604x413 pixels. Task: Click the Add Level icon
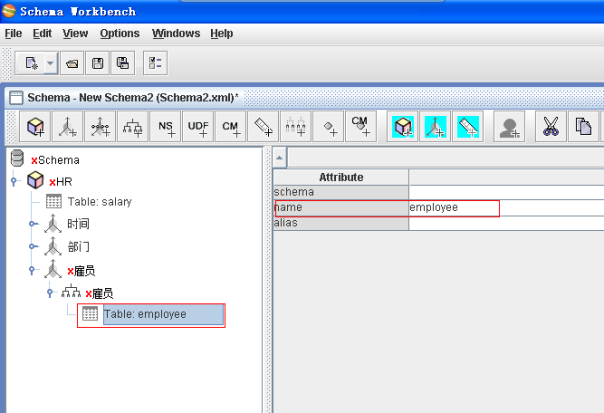[x=295, y=127]
